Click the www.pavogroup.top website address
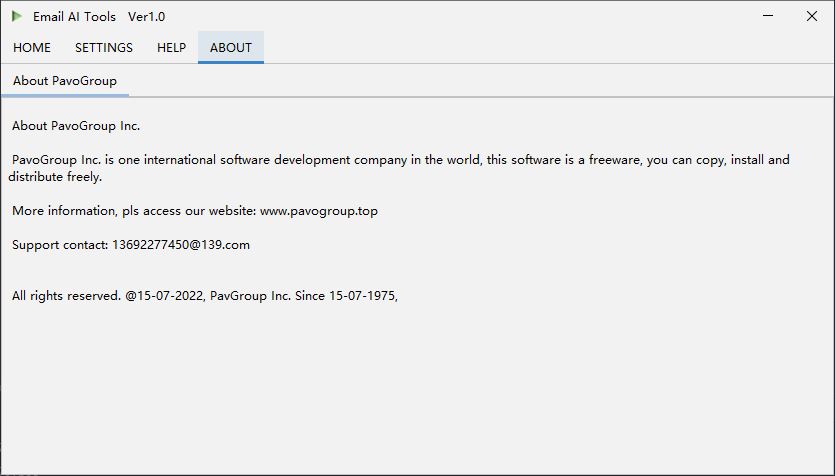Image resolution: width=835 pixels, height=476 pixels. click(x=318, y=211)
